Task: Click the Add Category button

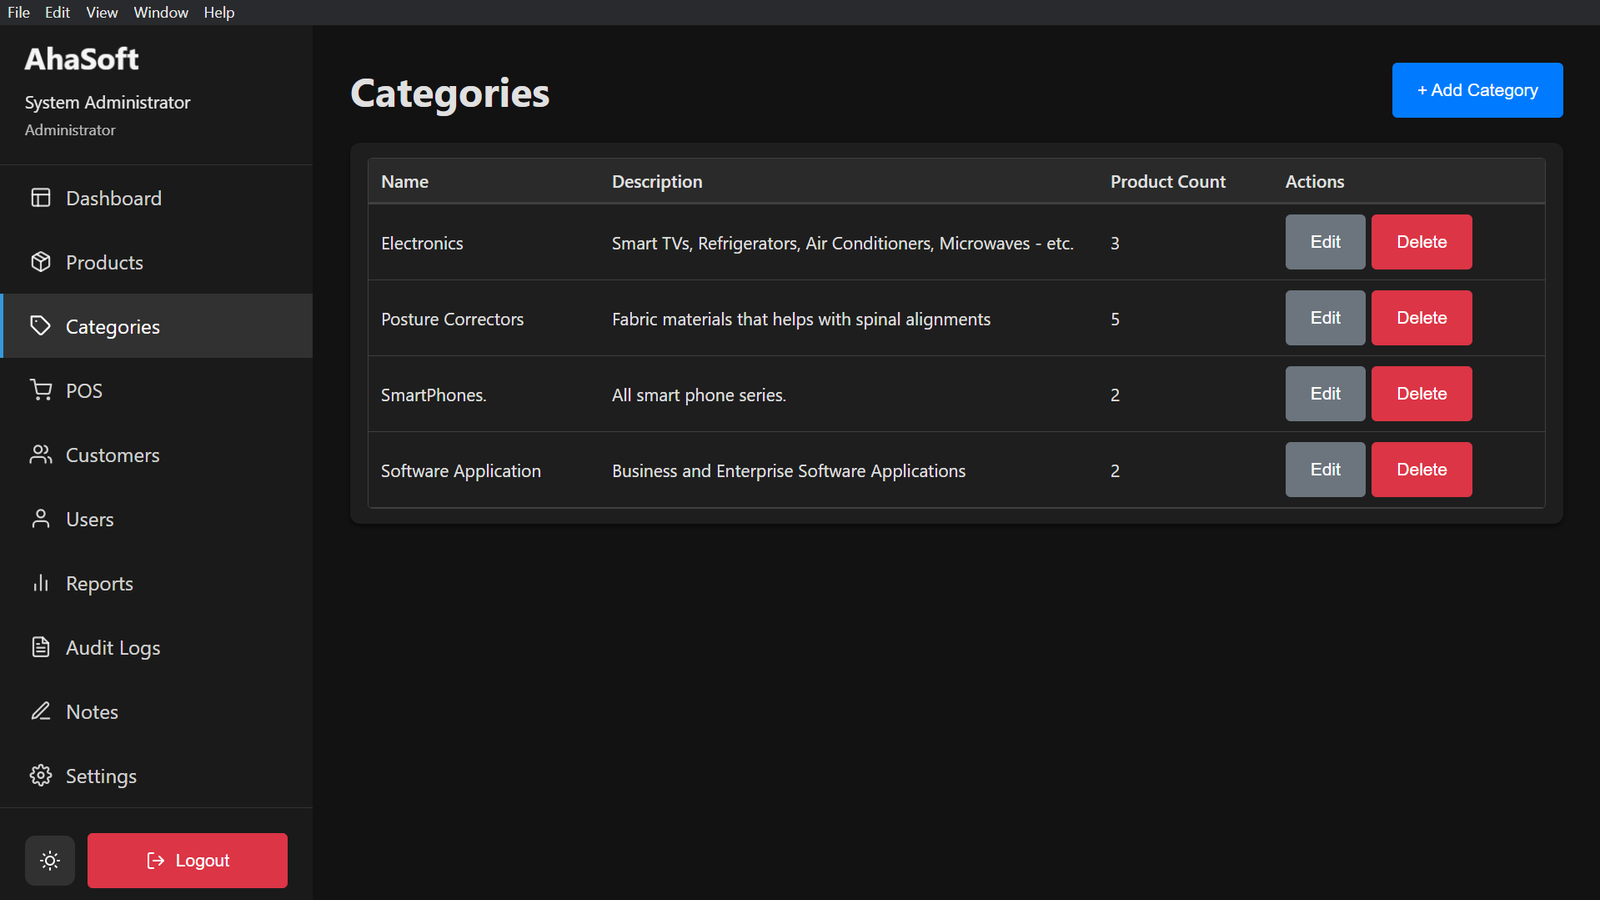Action: click(x=1477, y=90)
